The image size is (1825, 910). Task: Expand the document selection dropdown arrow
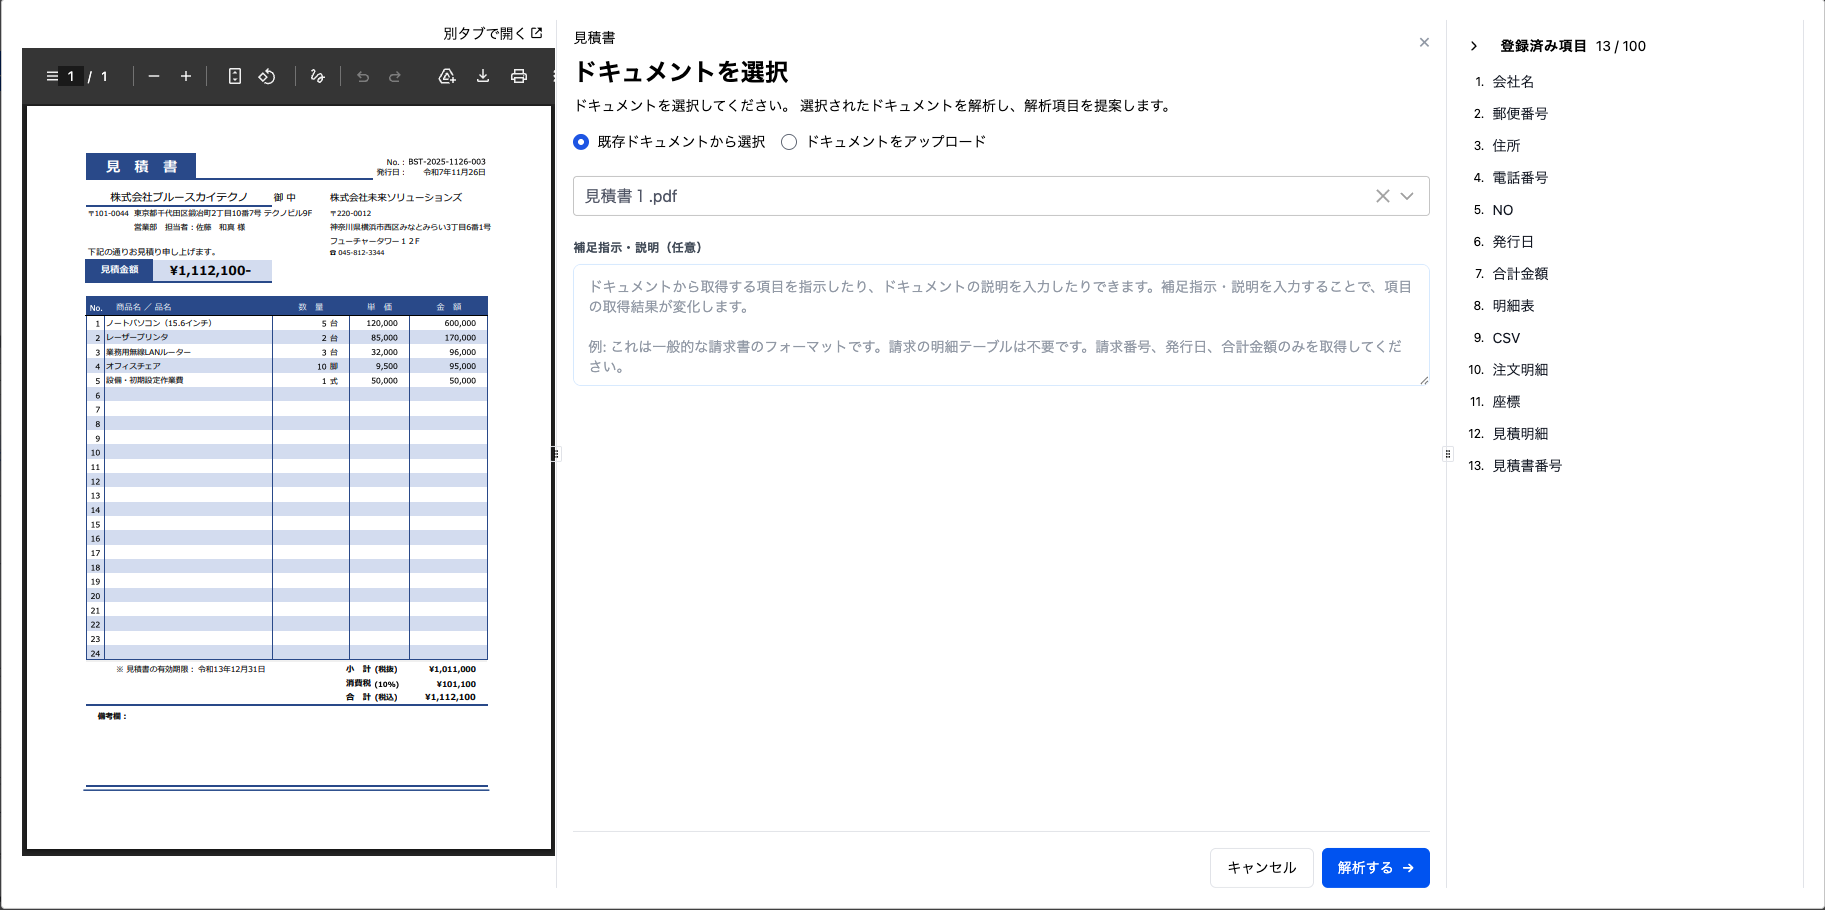pyautogui.click(x=1407, y=196)
